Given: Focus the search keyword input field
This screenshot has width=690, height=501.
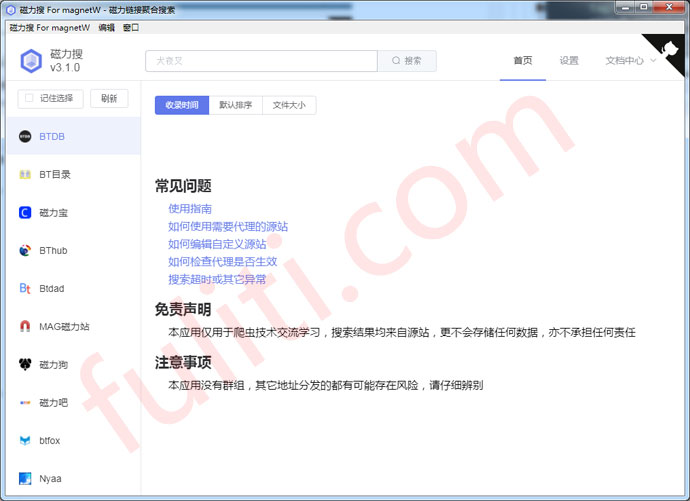Looking at the screenshot, I should (261, 61).
